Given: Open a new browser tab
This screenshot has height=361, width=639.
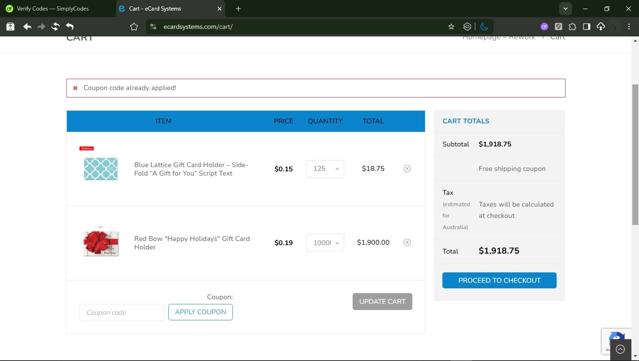Looking at the screenshot, I should (x=238, y=9).
